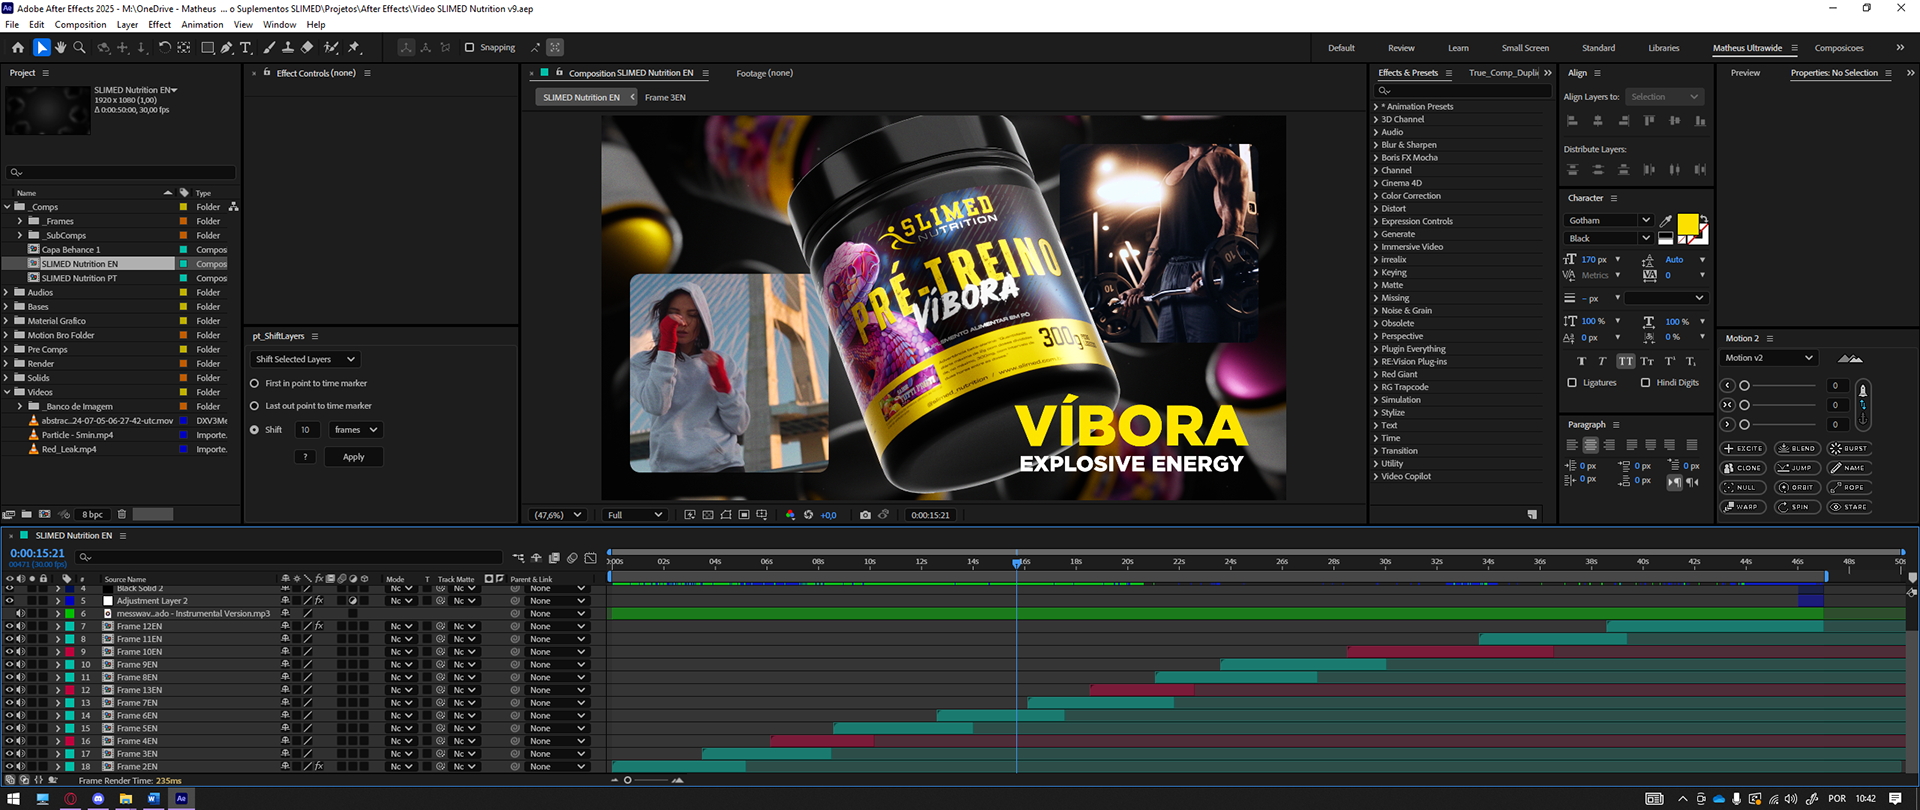1920x810 pixels.
Task: Open After Effects from Windows taskbar
Action: click(x=181, y=798)
